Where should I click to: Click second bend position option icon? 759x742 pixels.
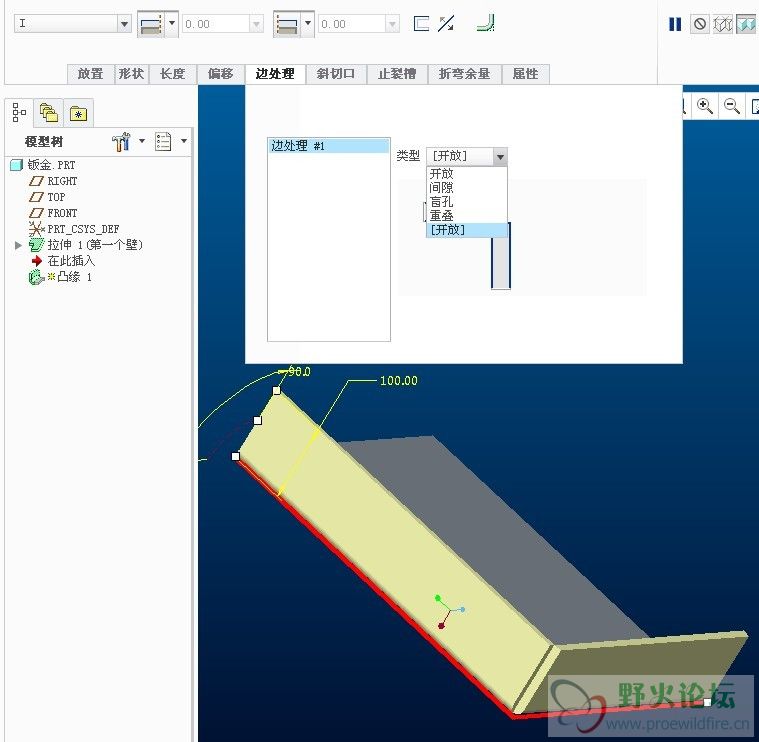pyautogui.click(x=287, y=24)
